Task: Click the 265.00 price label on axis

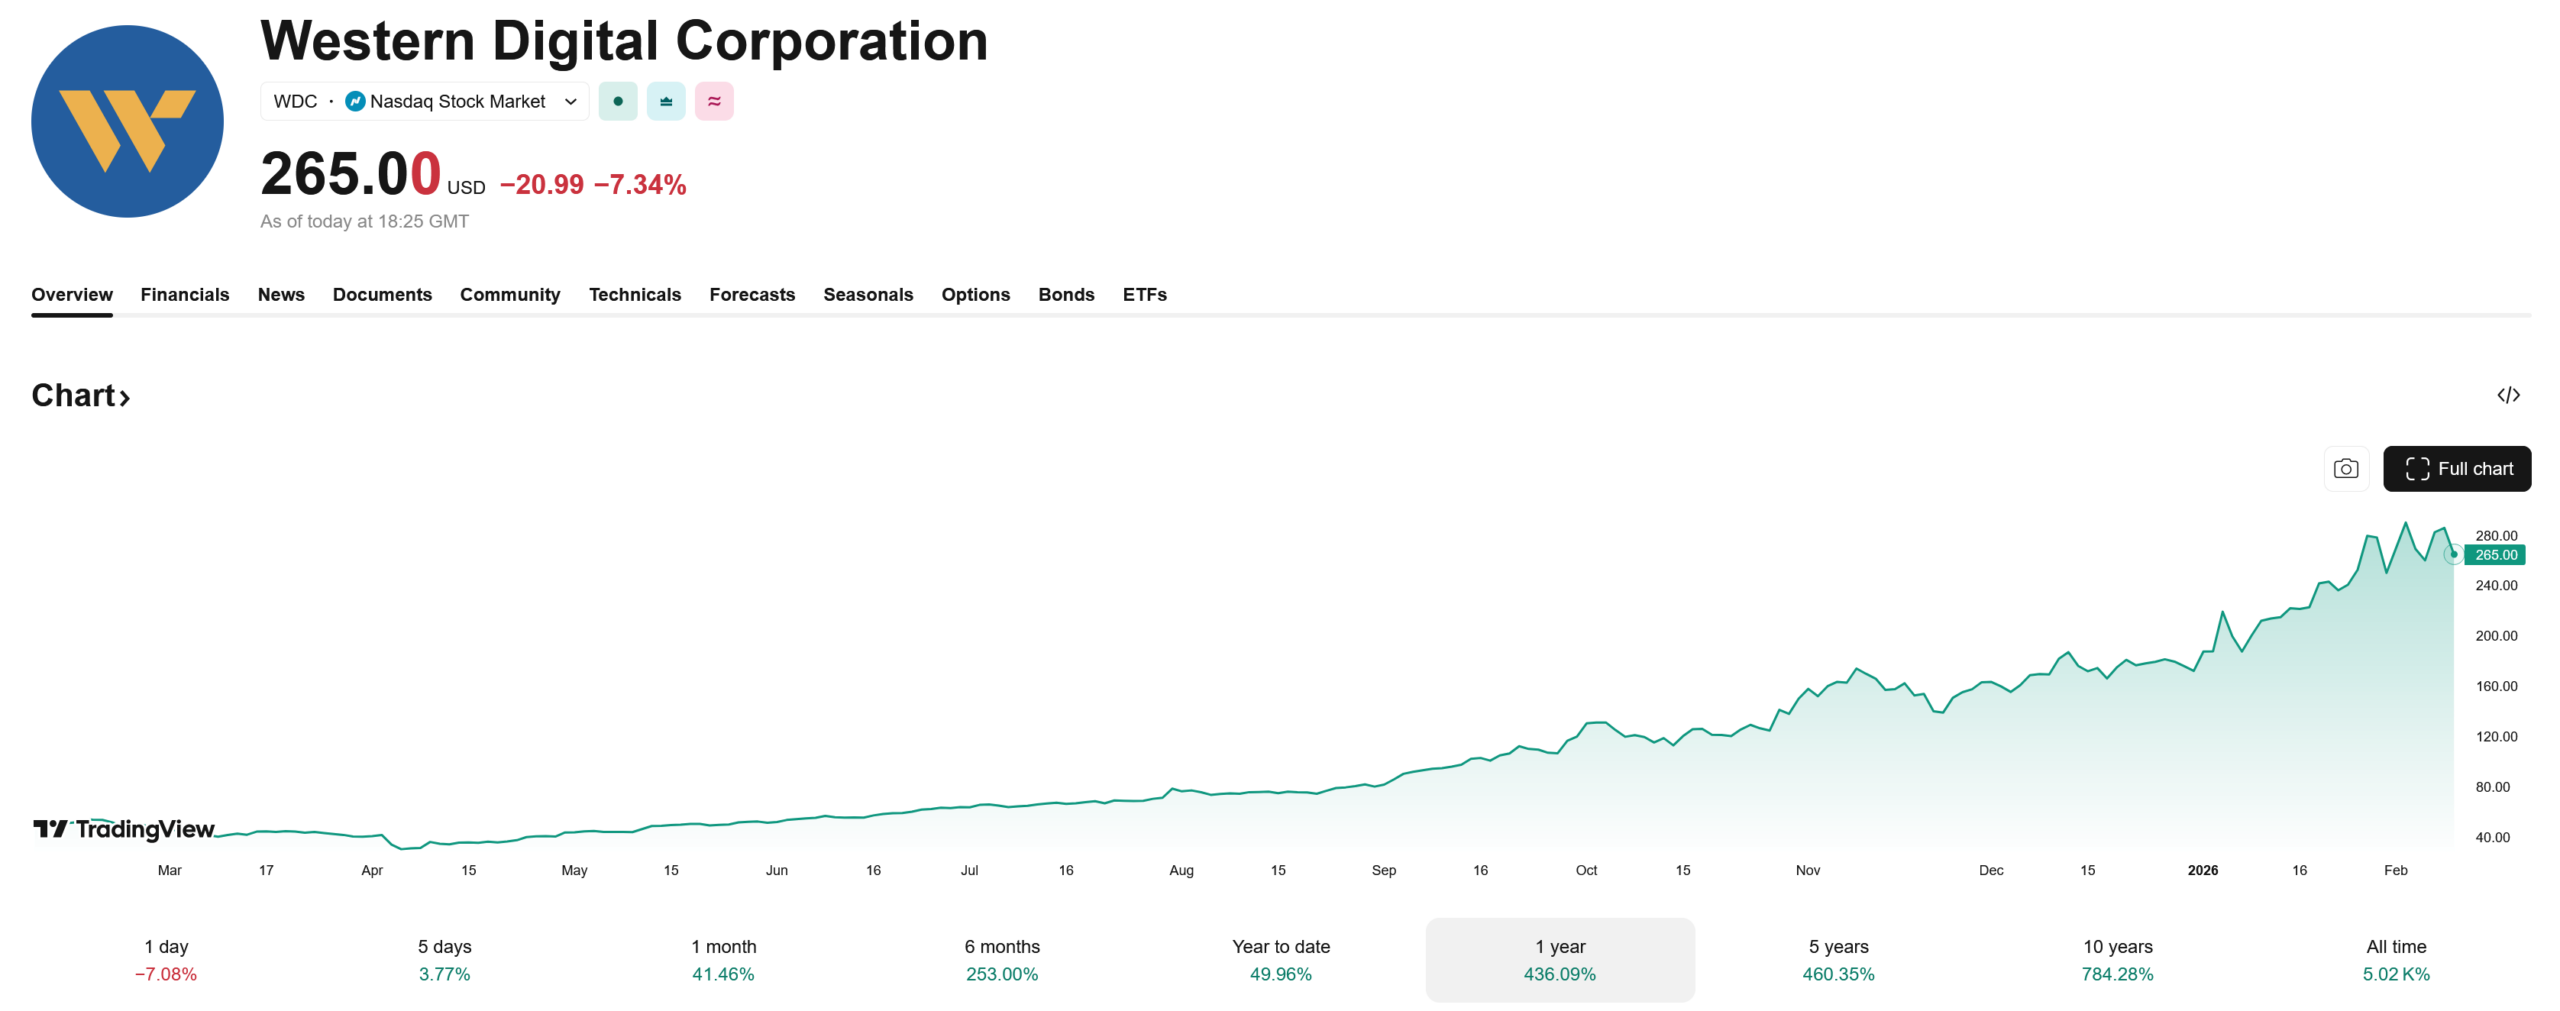Action: click(x=2496, y=555)
